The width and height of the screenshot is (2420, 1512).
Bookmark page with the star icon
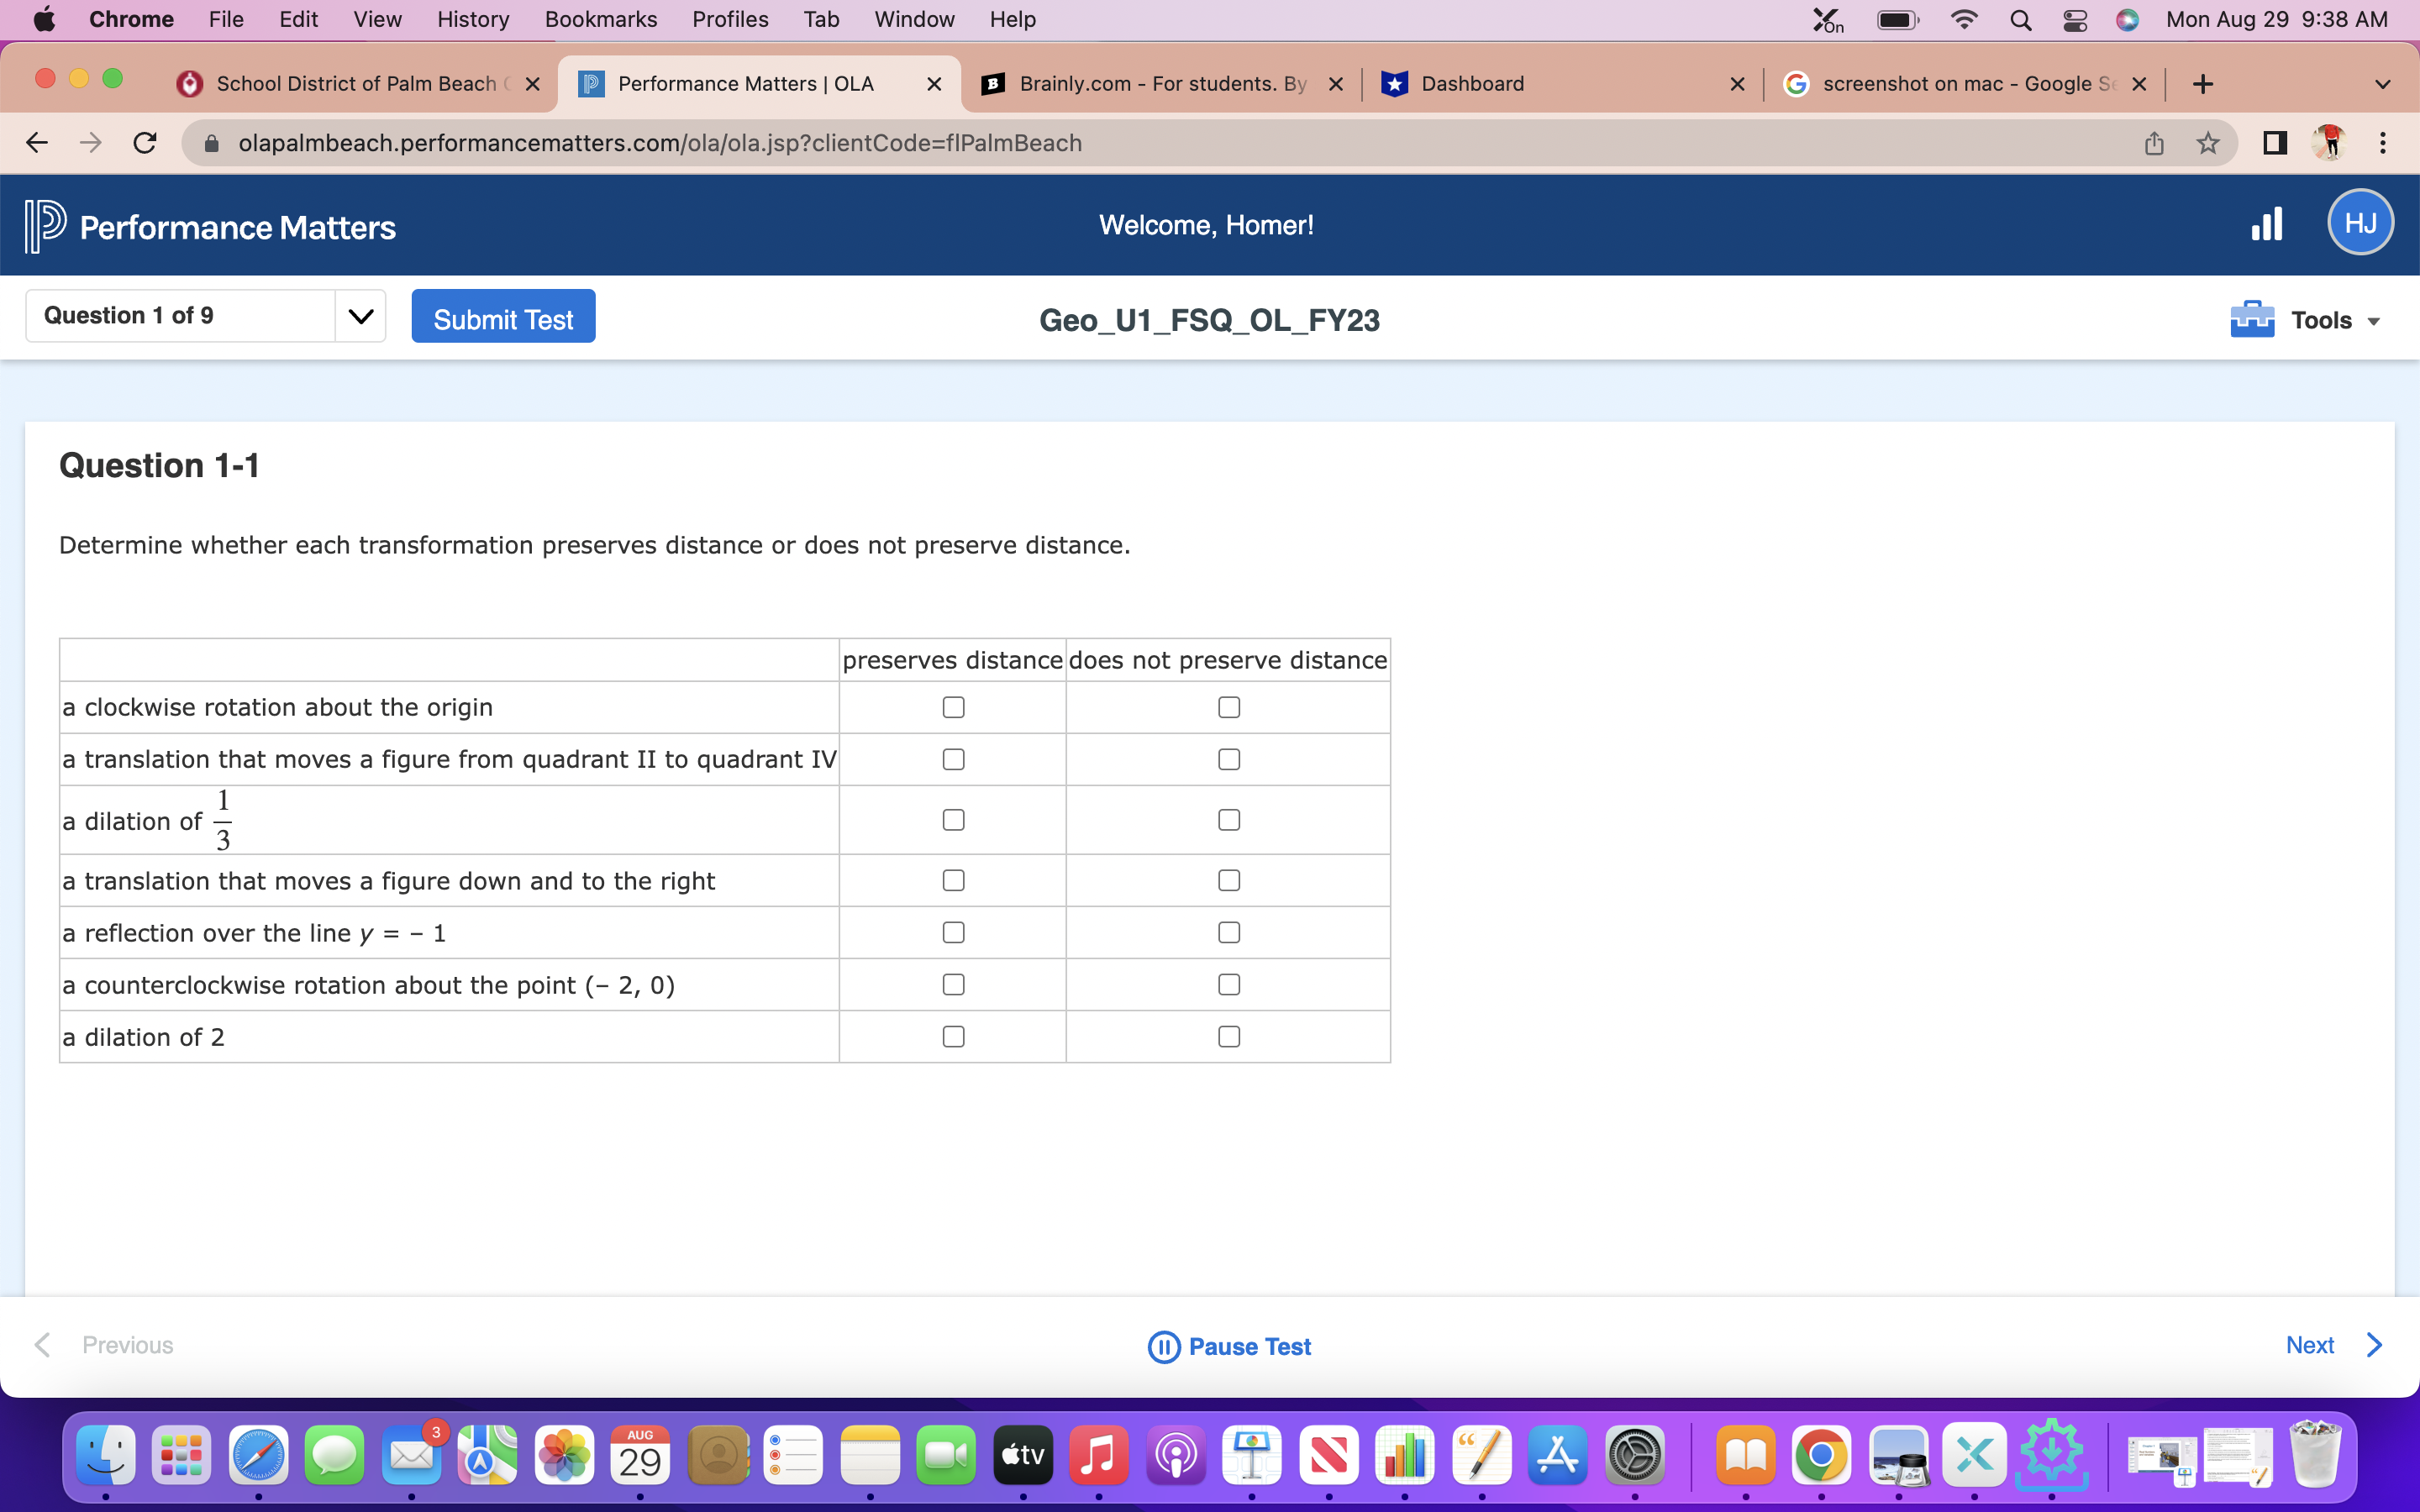click(x=2207, y=143)
